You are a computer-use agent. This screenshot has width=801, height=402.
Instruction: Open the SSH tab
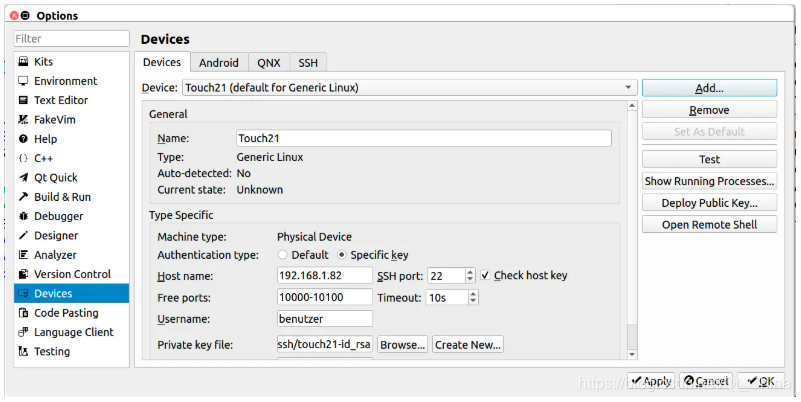pos(308,63)
